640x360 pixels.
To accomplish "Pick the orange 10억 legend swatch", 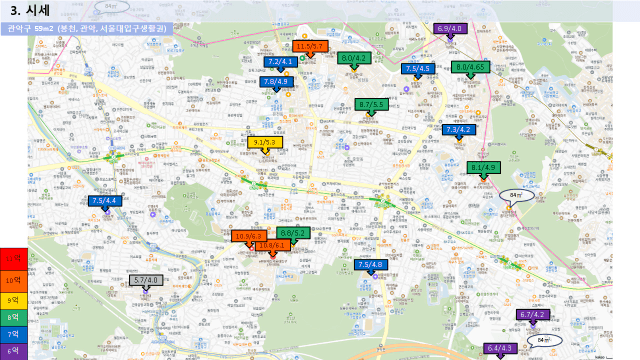I will (x=13, y=281).
